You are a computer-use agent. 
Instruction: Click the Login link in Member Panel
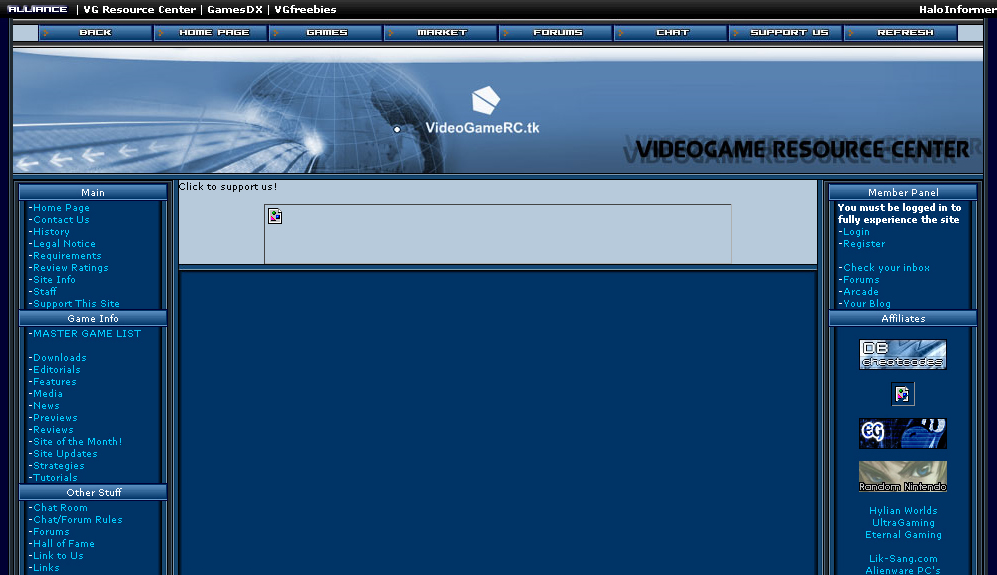pyautogui.click(x=856, y=232)
